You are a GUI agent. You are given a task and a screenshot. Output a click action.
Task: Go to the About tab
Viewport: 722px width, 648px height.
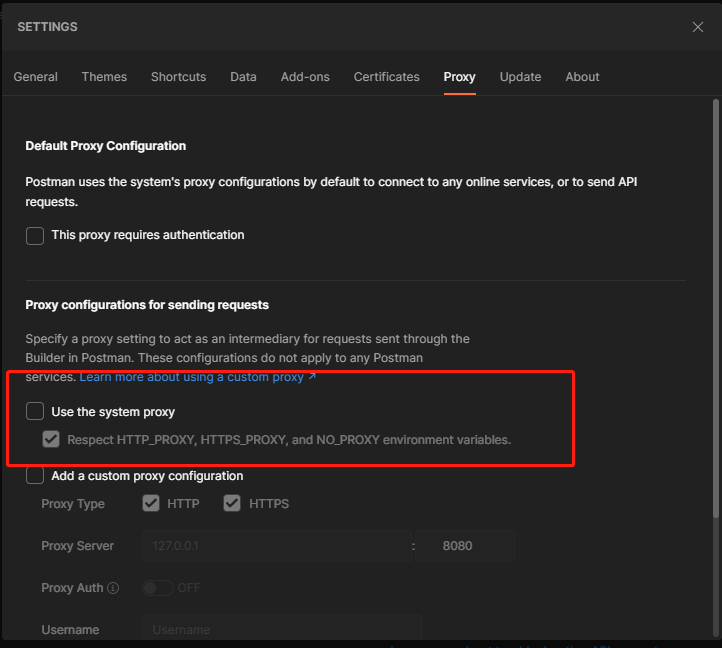click(582, 77)
